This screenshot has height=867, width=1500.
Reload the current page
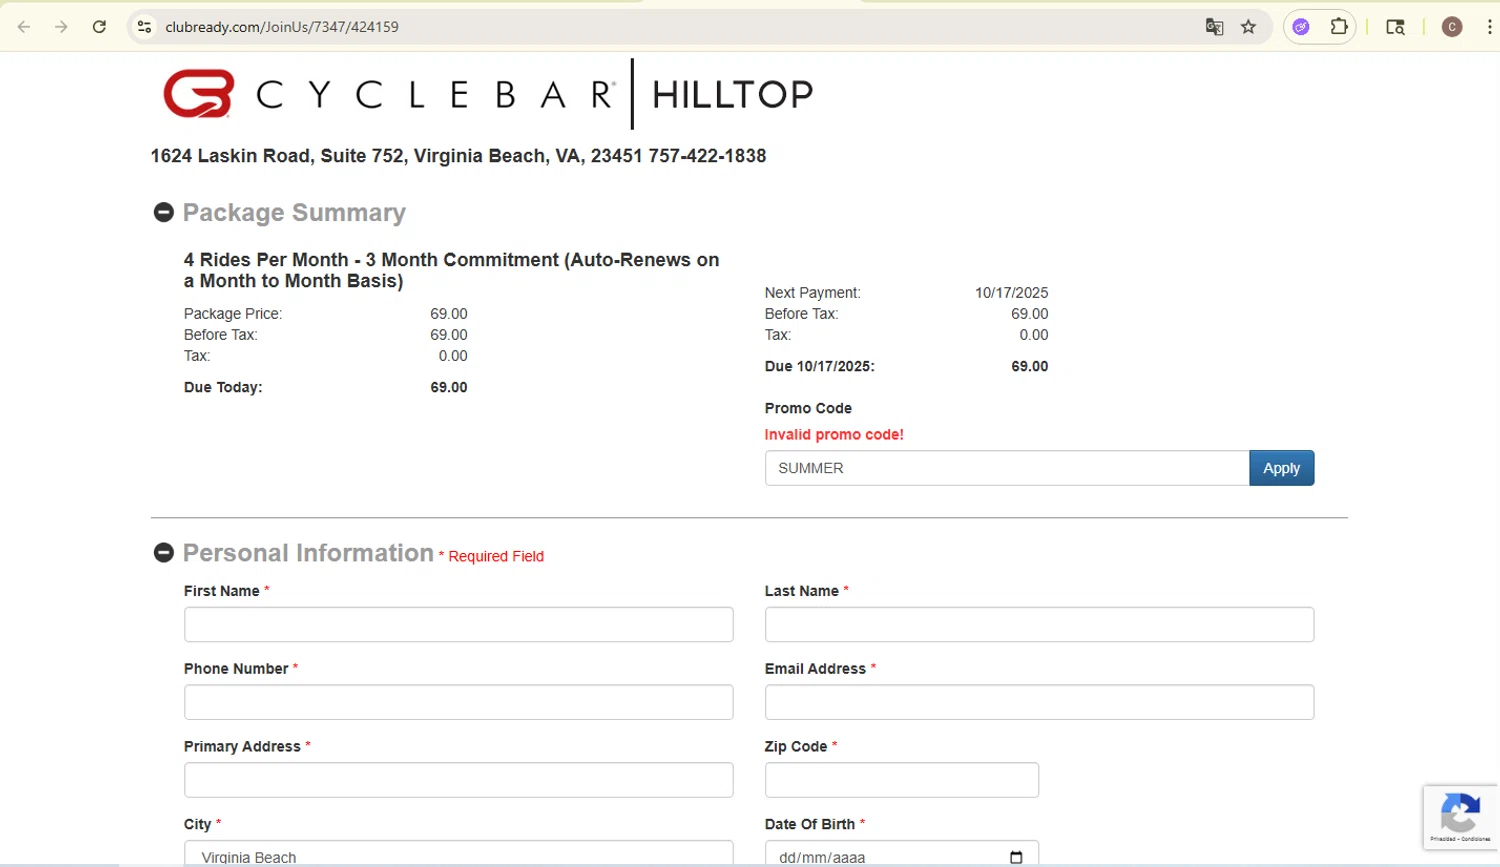[x=99, y=27]
